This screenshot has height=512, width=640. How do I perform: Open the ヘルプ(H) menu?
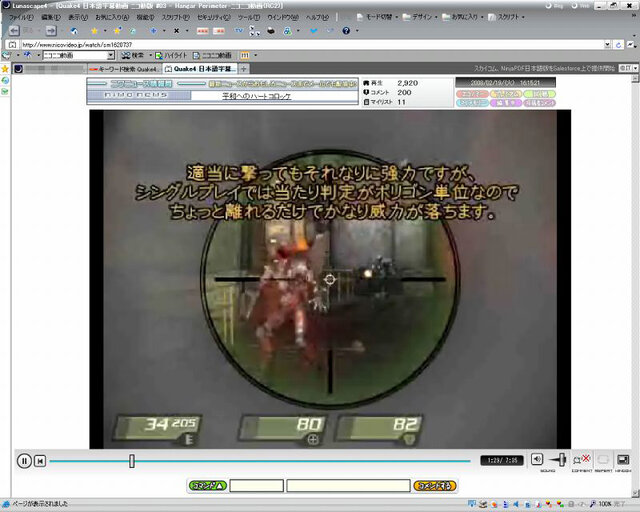(317, 17)
